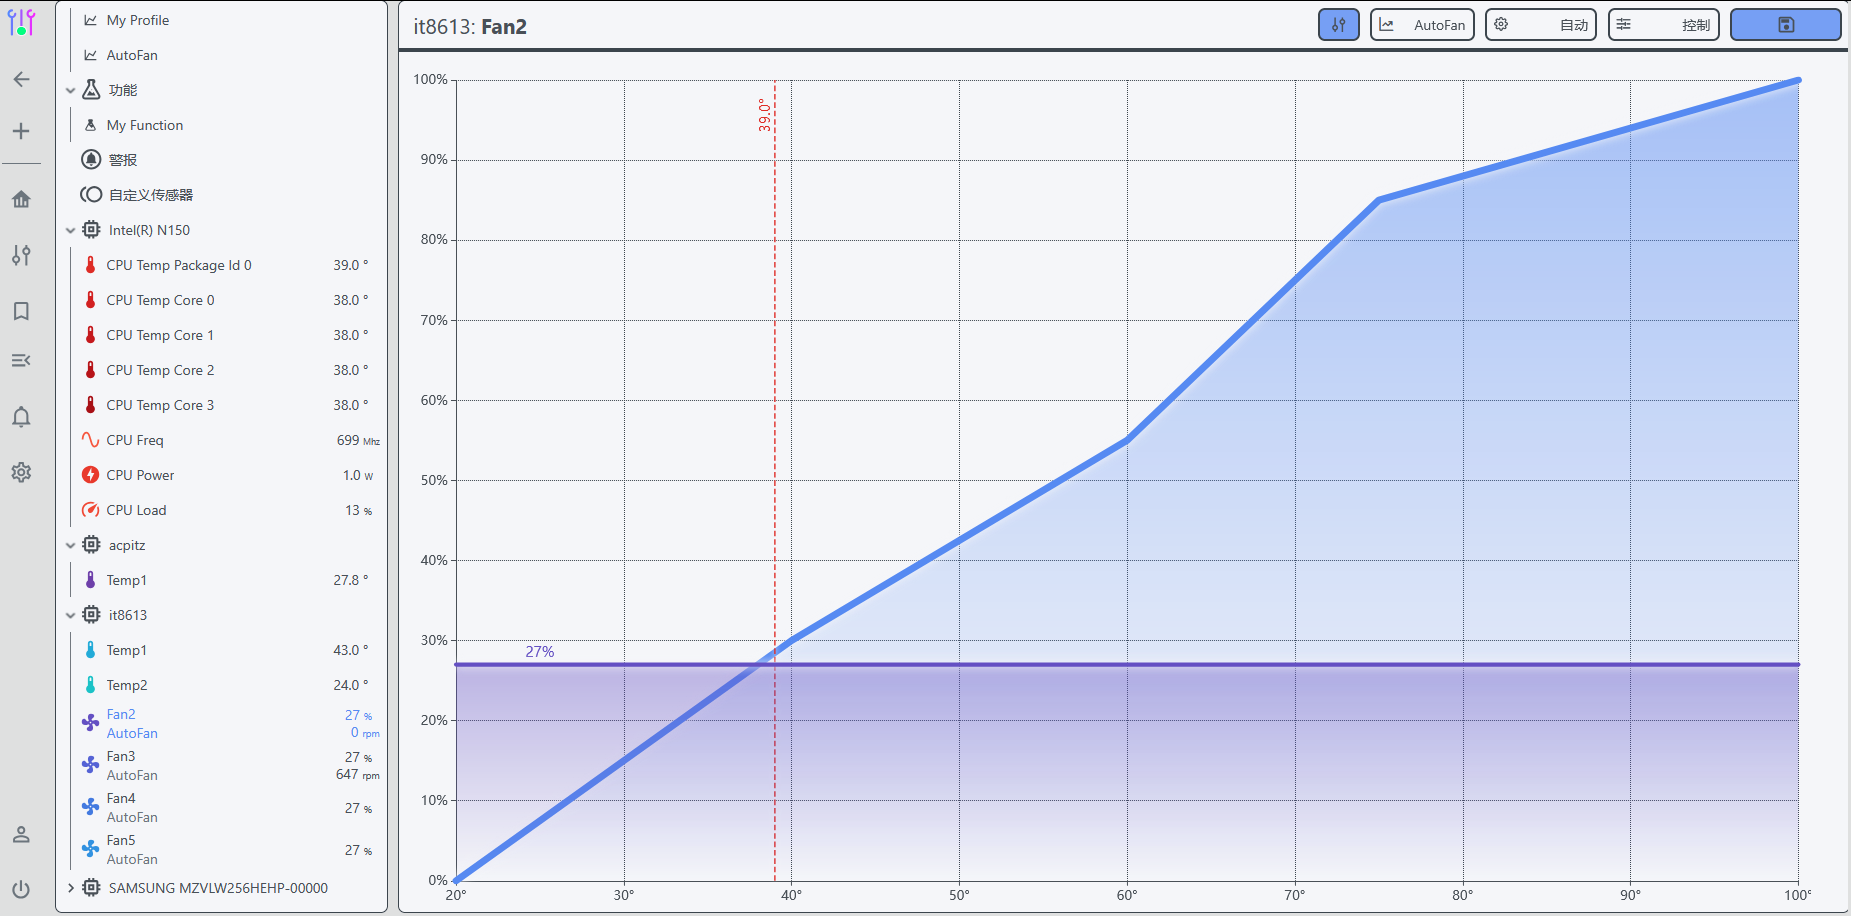Viewport: 1851px width, 916px height.
Task: Open the bookmark icon in sidebar
Action: point(21,311)
